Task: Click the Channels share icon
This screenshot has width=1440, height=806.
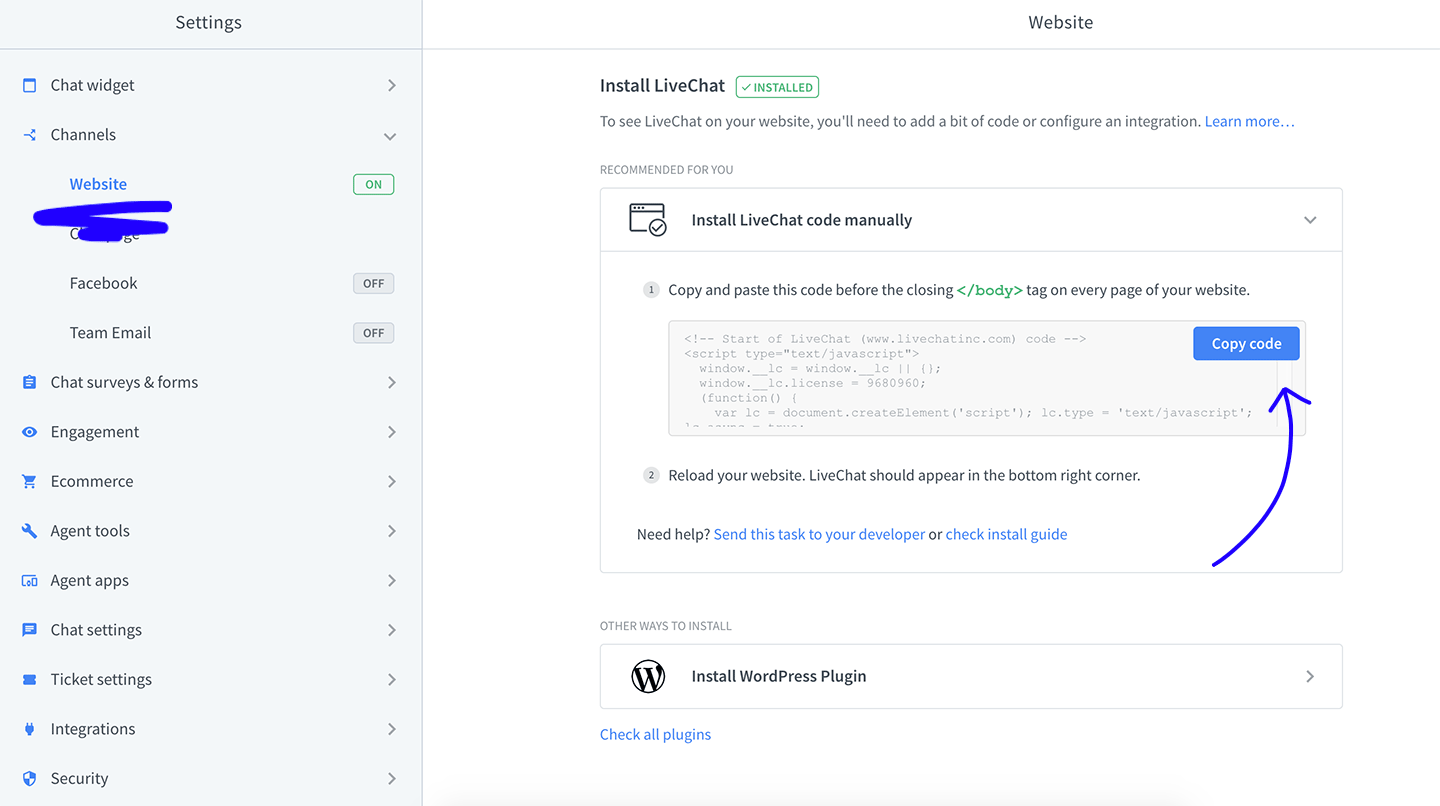Action: 29,135
